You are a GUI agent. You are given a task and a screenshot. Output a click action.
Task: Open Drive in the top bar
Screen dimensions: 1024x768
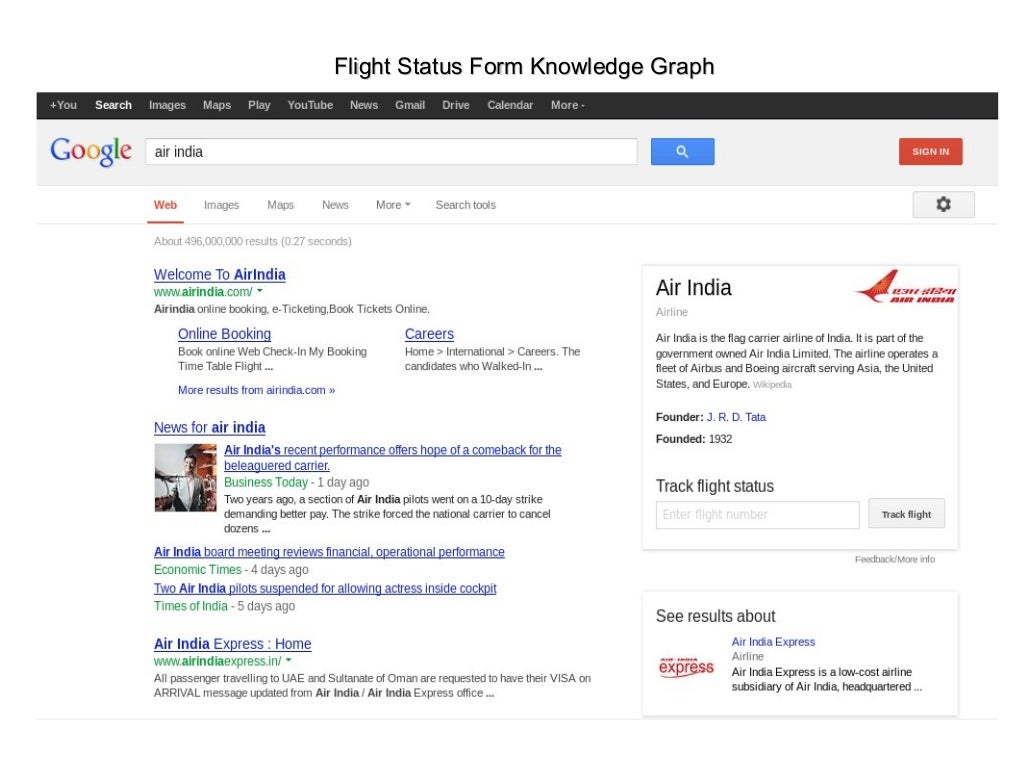tap(456, 105)
